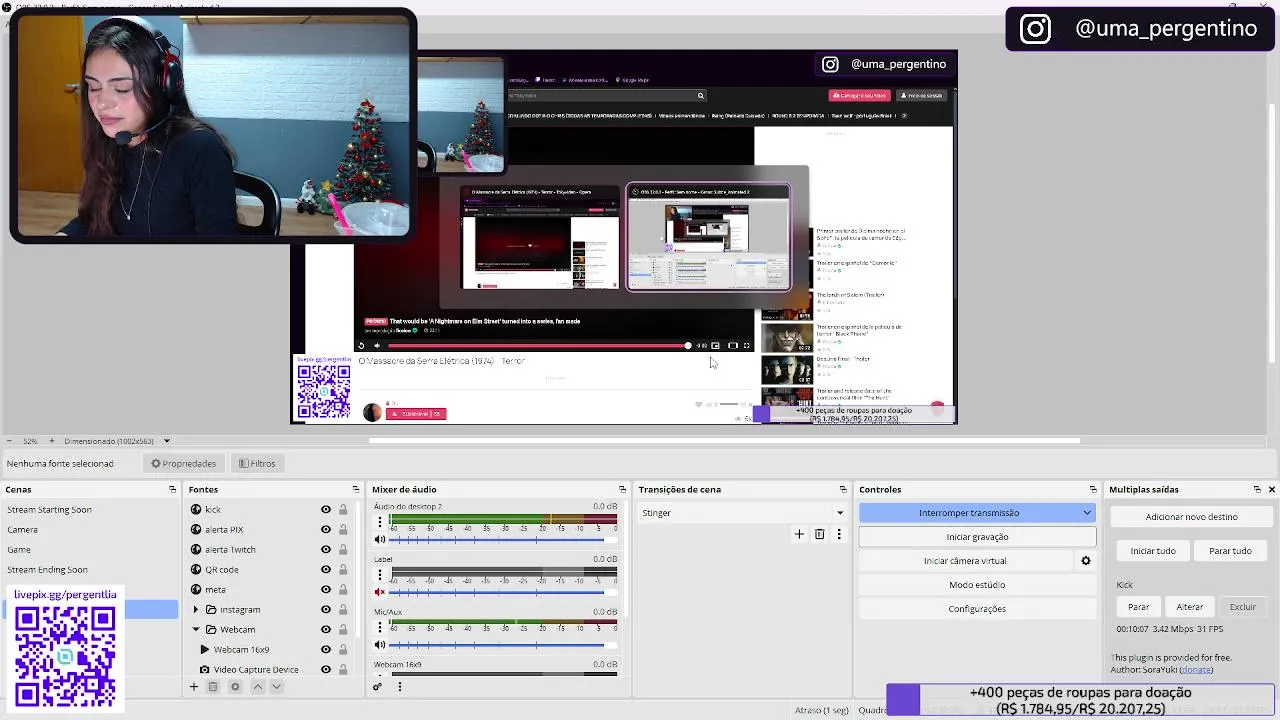Click Interromper transmissão to stop streaming
Image resolution: width=1280 pixels, height=720 pixels.
pyautogui.click(x=969, y=513)
